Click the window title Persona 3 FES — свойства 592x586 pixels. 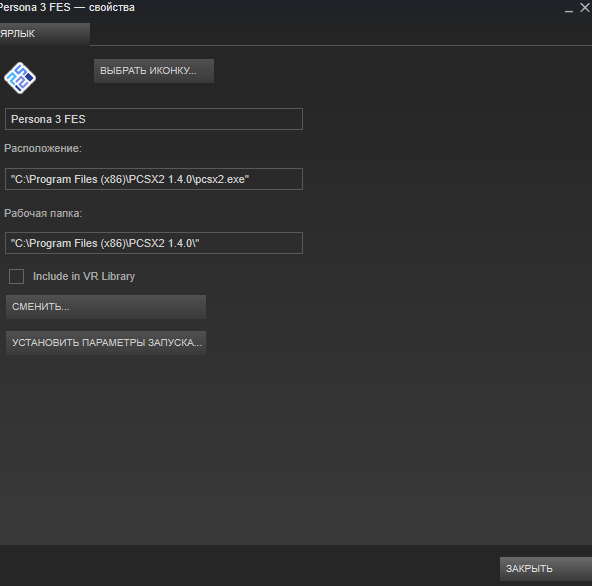[x=67, y=8]
